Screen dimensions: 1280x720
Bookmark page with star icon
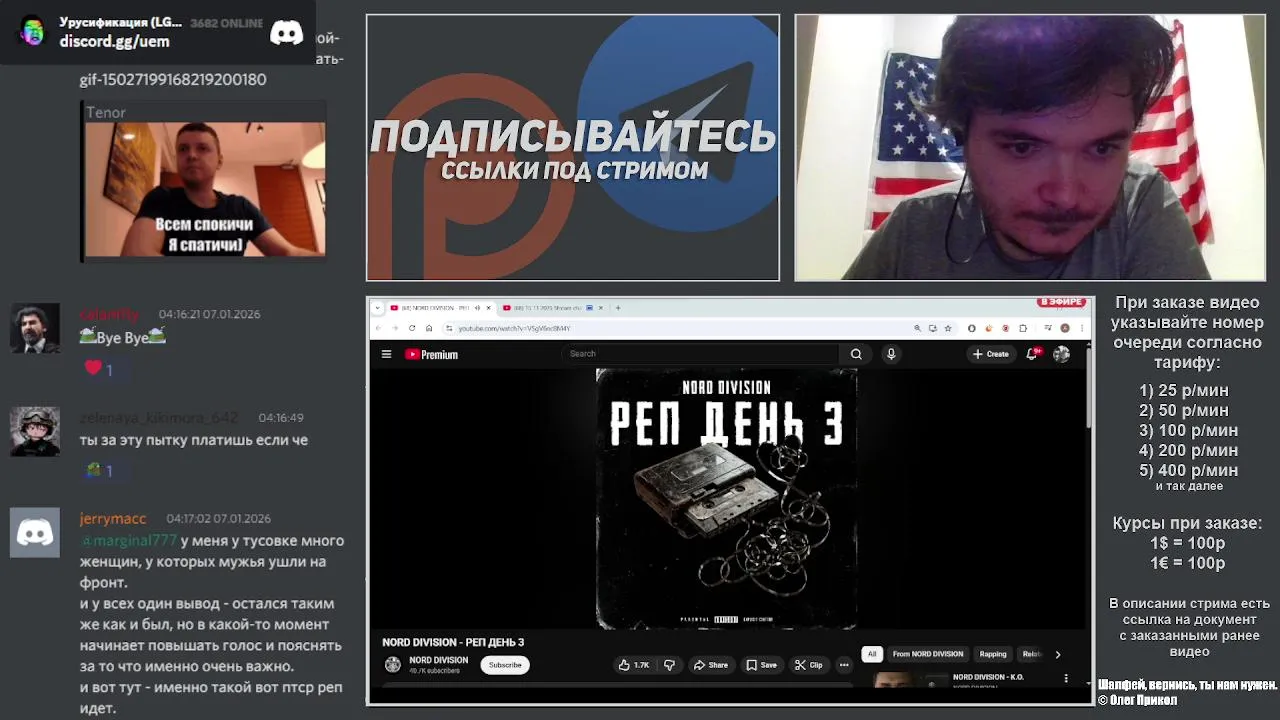(948, 328)
